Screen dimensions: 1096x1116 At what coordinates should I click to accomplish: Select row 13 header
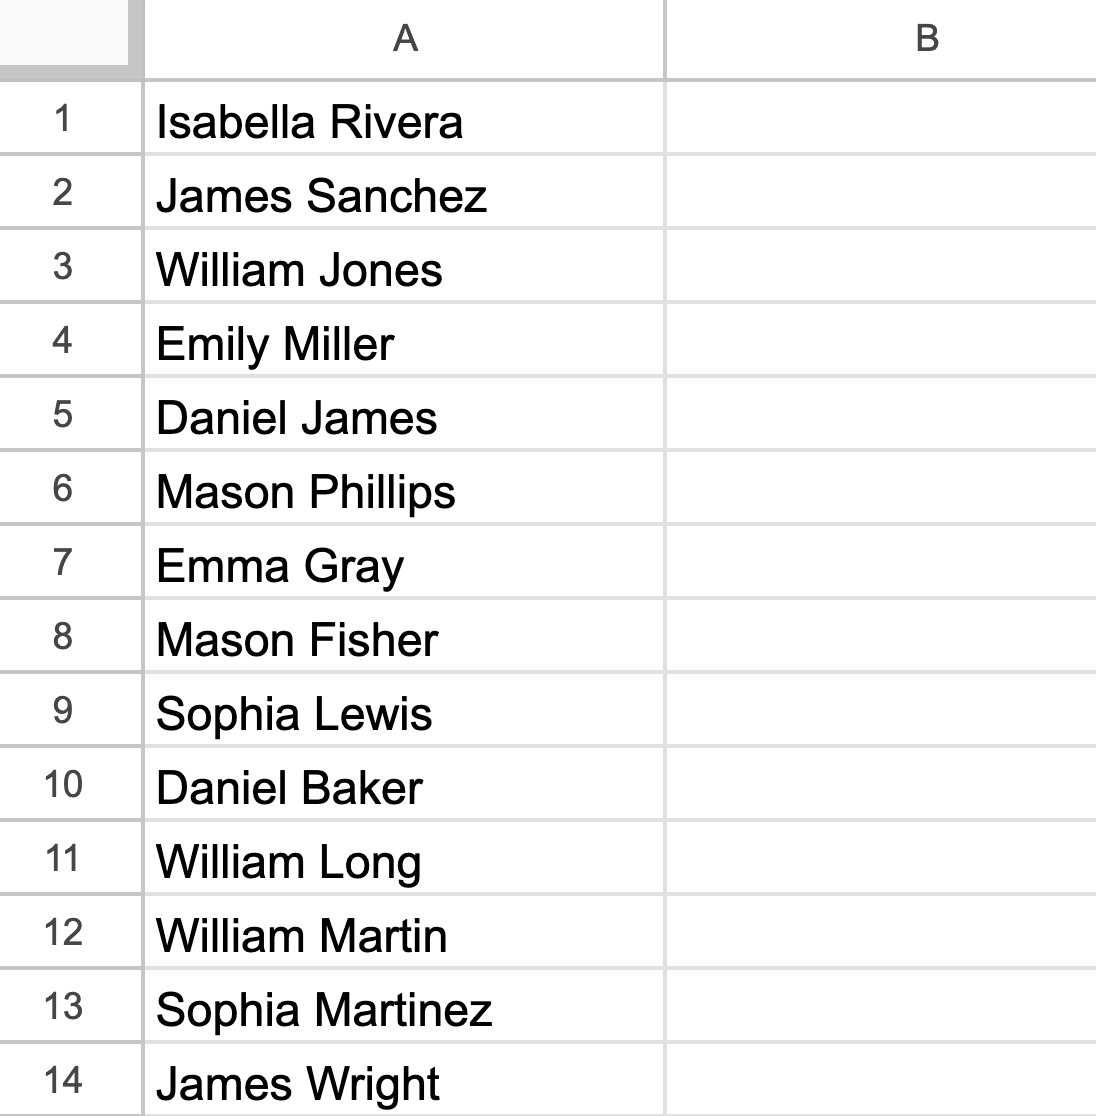point(63,1007)
